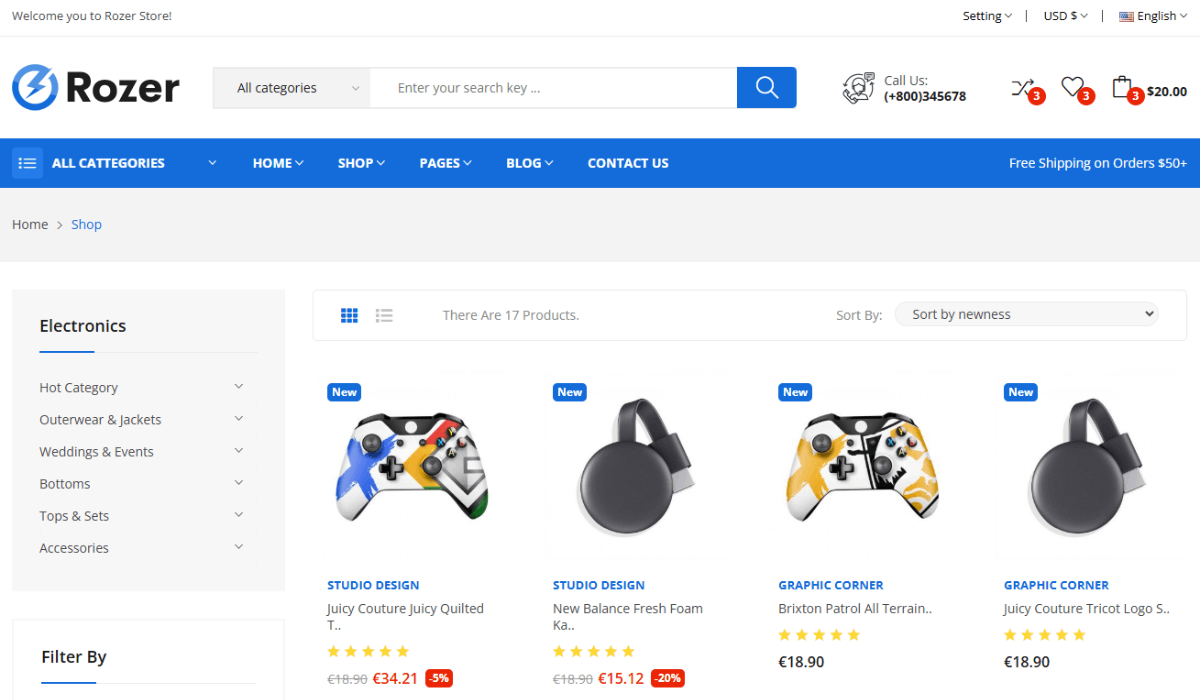The image size is (1200, 700).
Task: Click the Contact Us nav link
Action: [628, 163]
